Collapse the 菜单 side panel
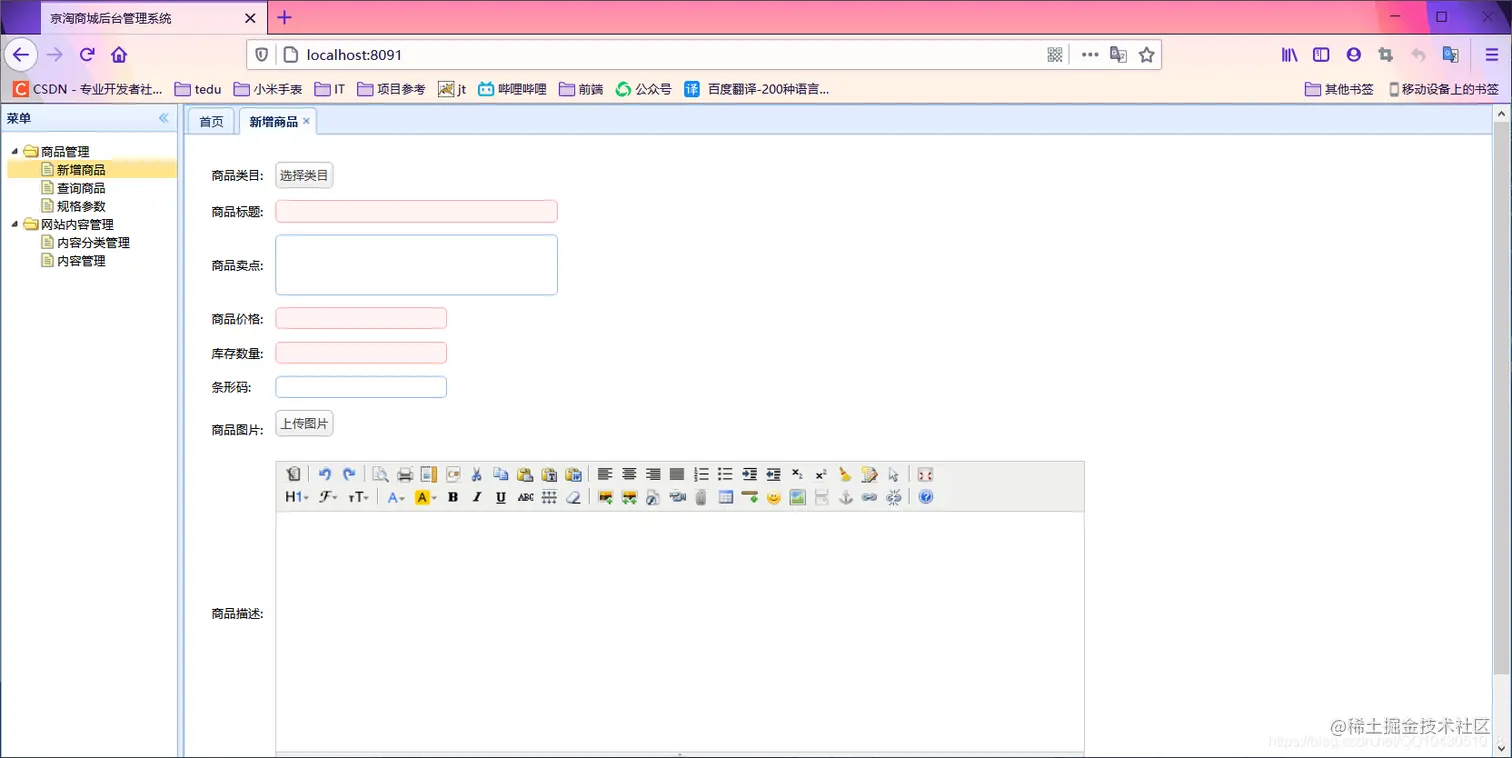Screen dimensions: 1512x758 pos(164,118)
